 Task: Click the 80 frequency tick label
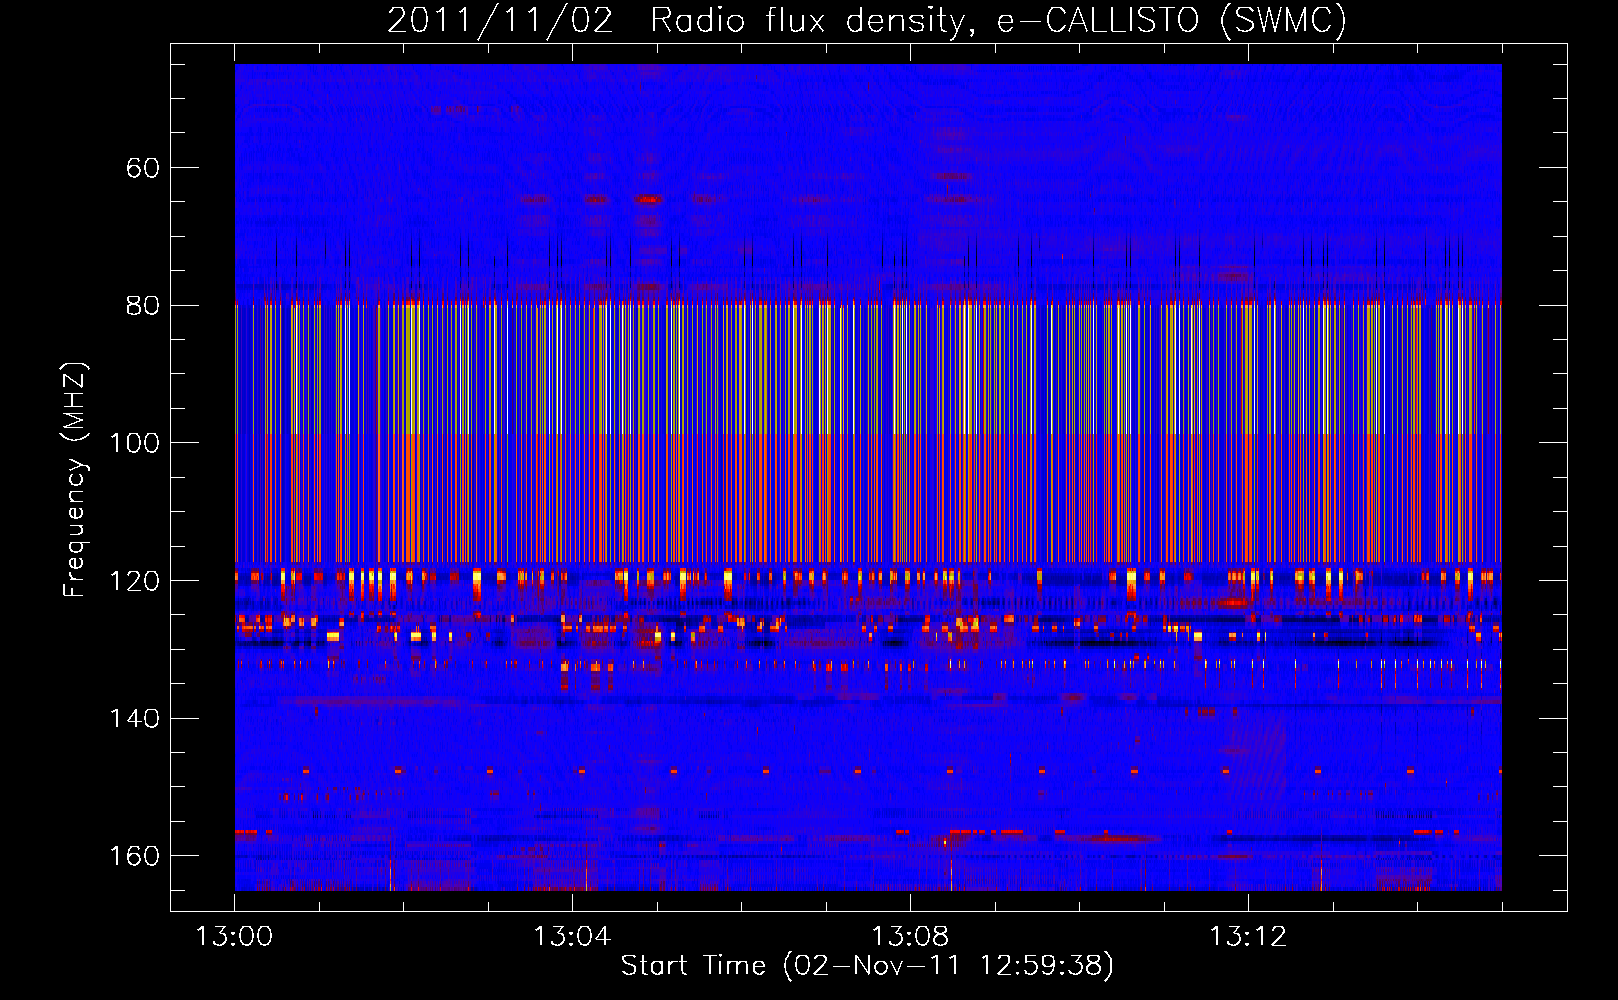[143, 306]
